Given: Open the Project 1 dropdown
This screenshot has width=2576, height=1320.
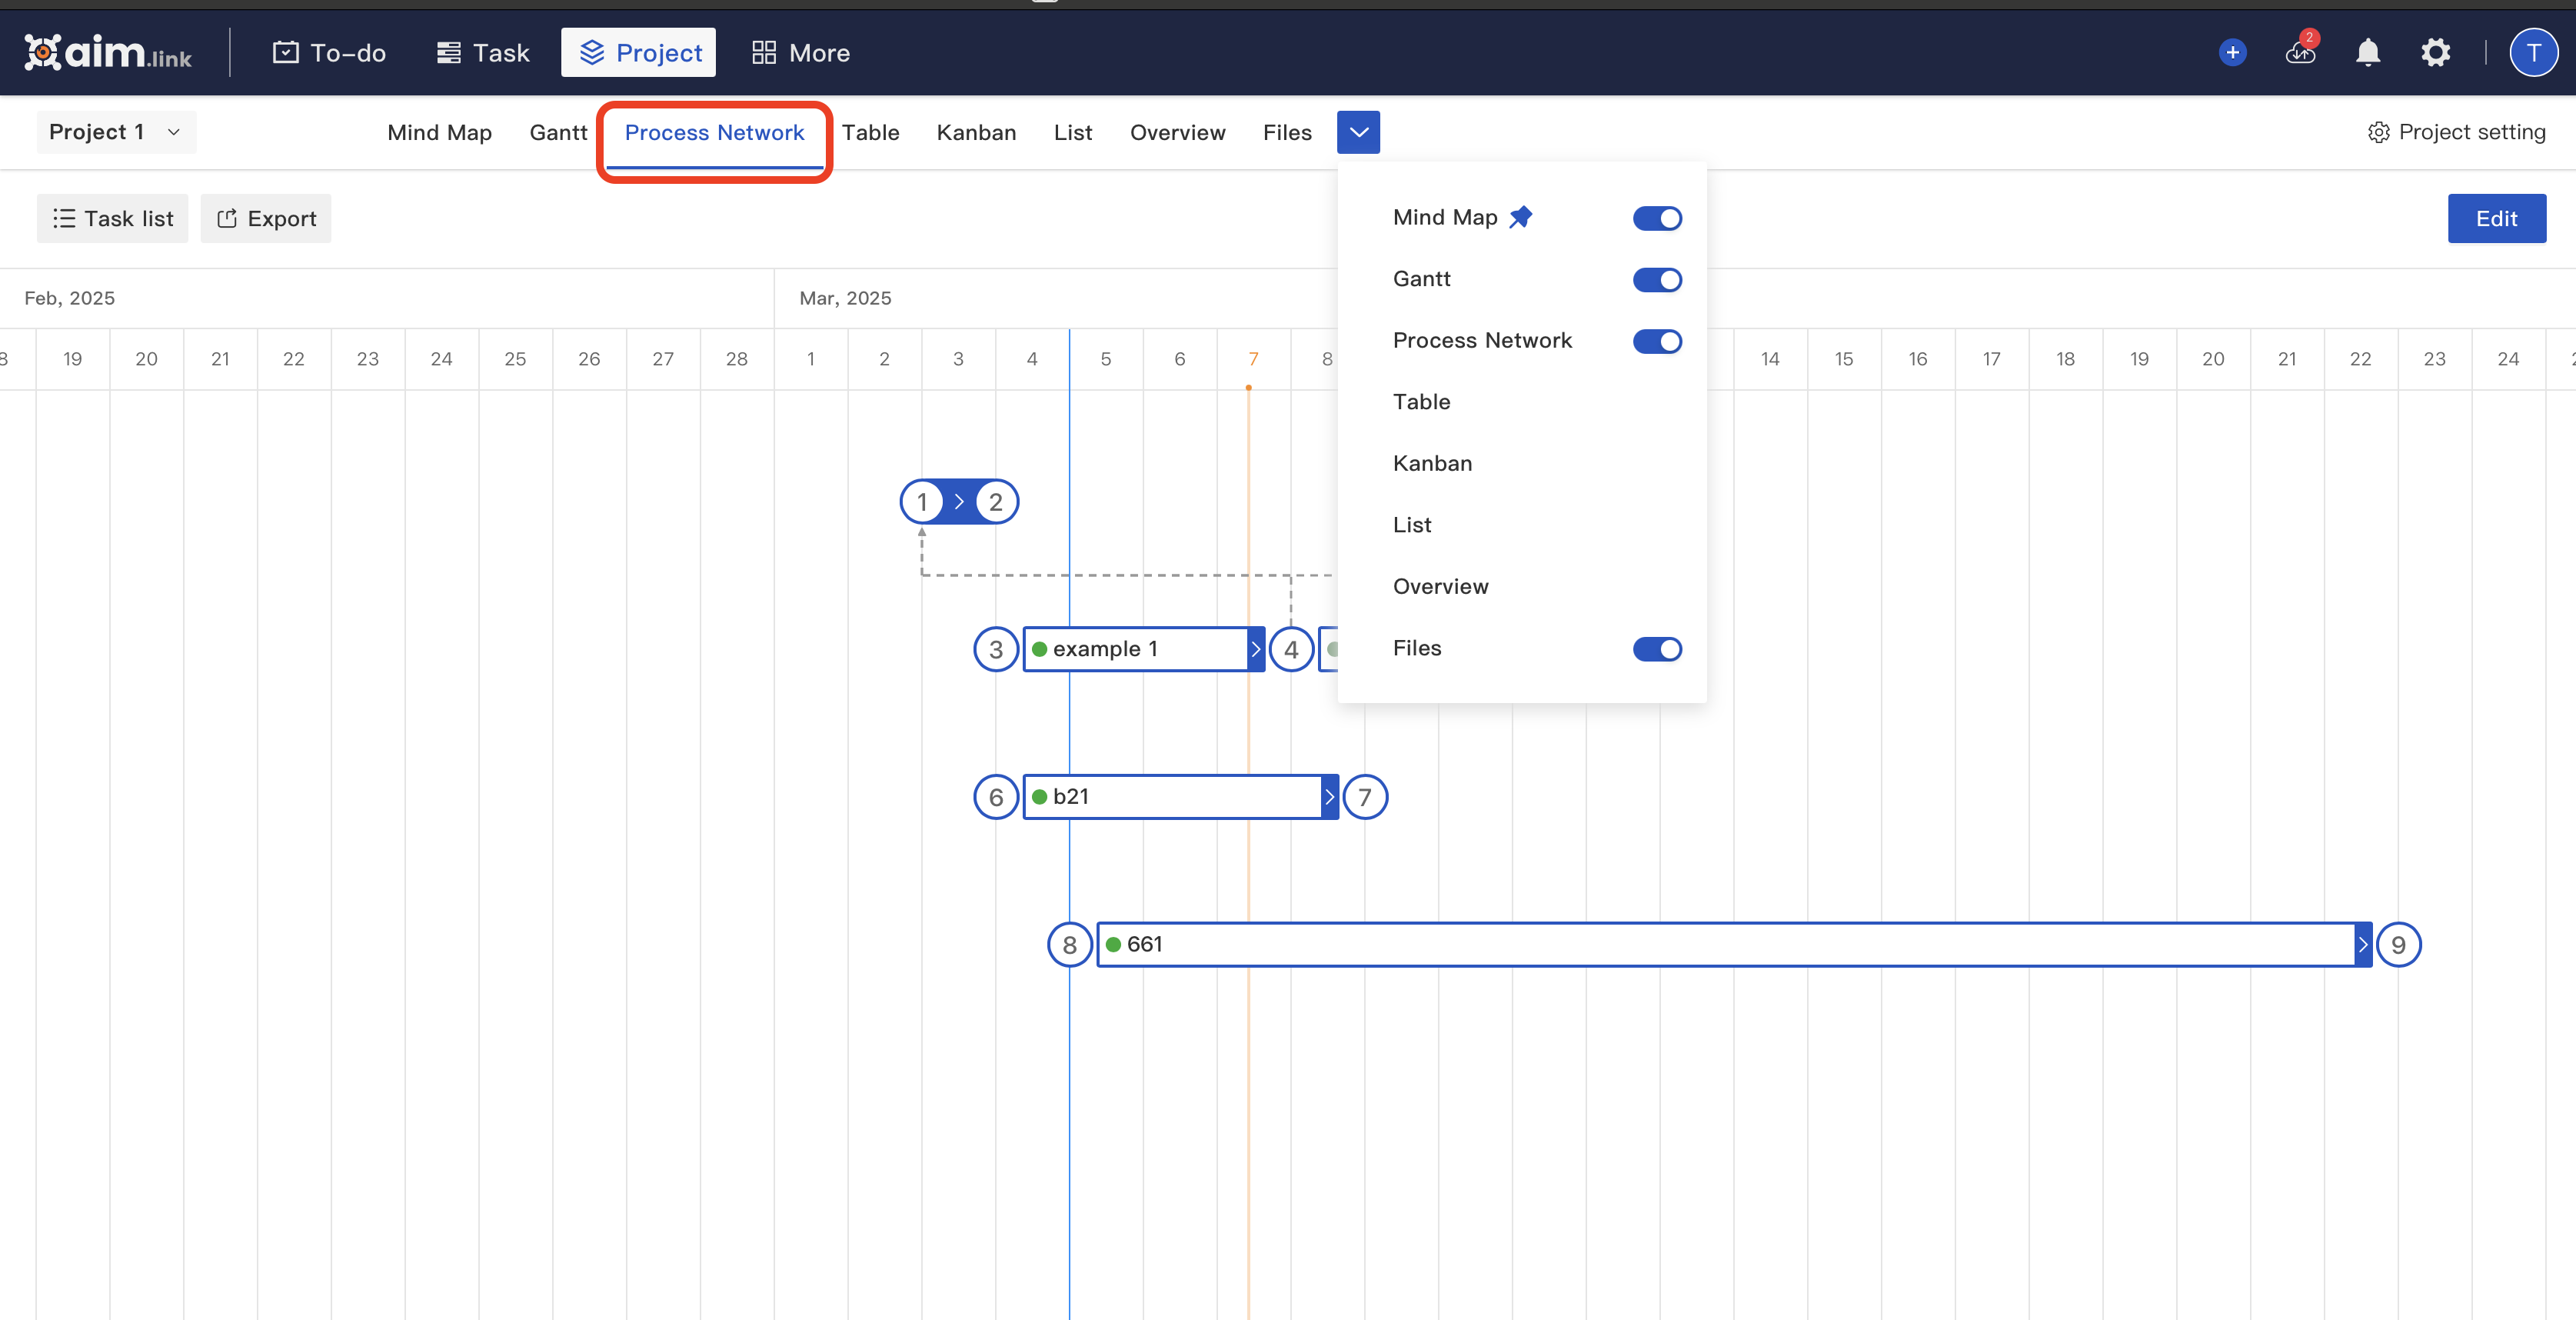Looking at the screenshot, I should pos(115,131).
